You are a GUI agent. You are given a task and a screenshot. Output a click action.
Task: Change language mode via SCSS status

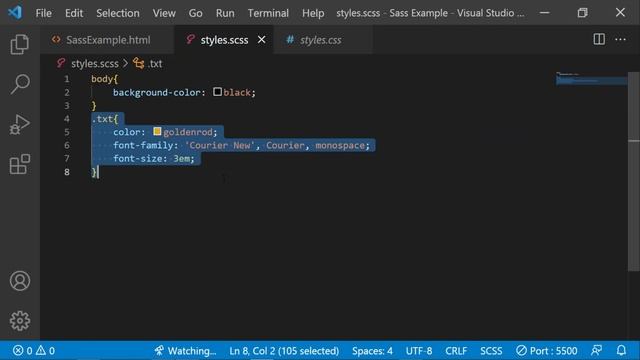[491, 351]
